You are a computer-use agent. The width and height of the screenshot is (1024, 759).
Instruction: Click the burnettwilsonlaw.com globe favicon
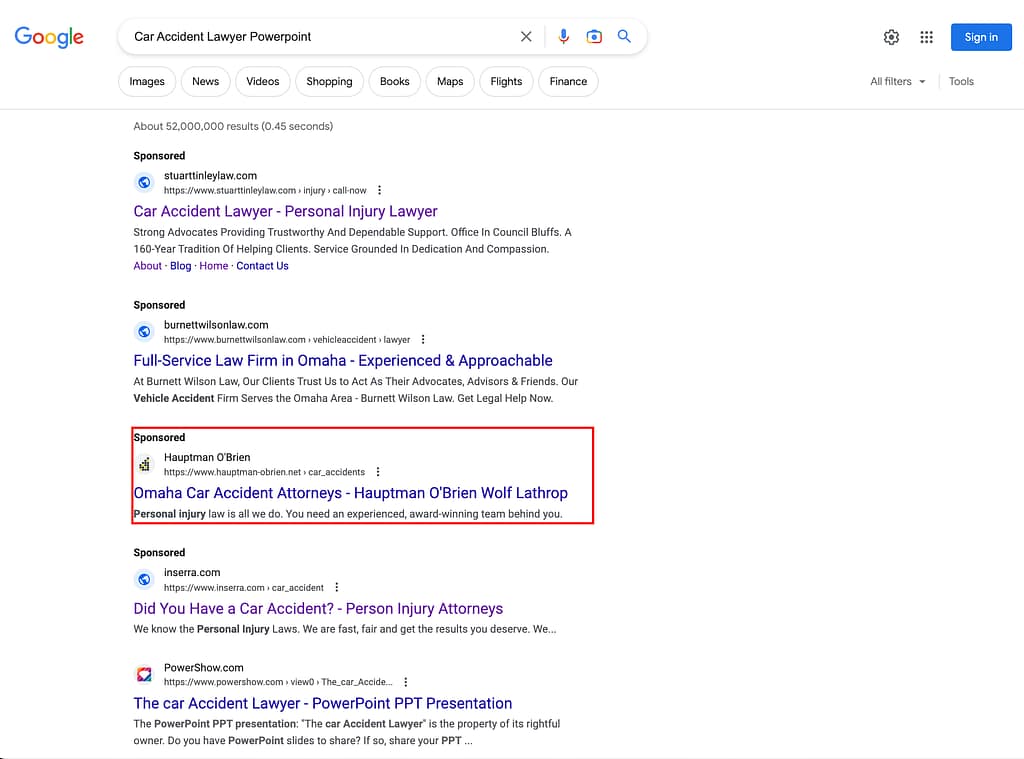click(144, 332)
